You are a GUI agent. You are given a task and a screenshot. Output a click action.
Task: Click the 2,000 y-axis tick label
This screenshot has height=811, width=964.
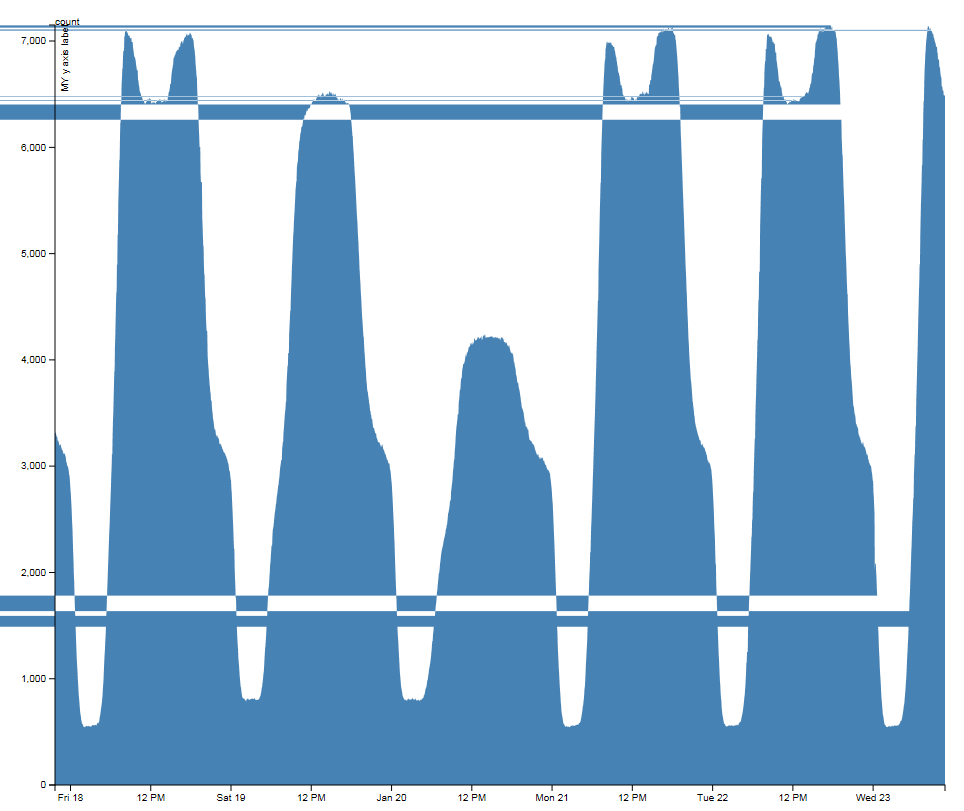point(33,572)
